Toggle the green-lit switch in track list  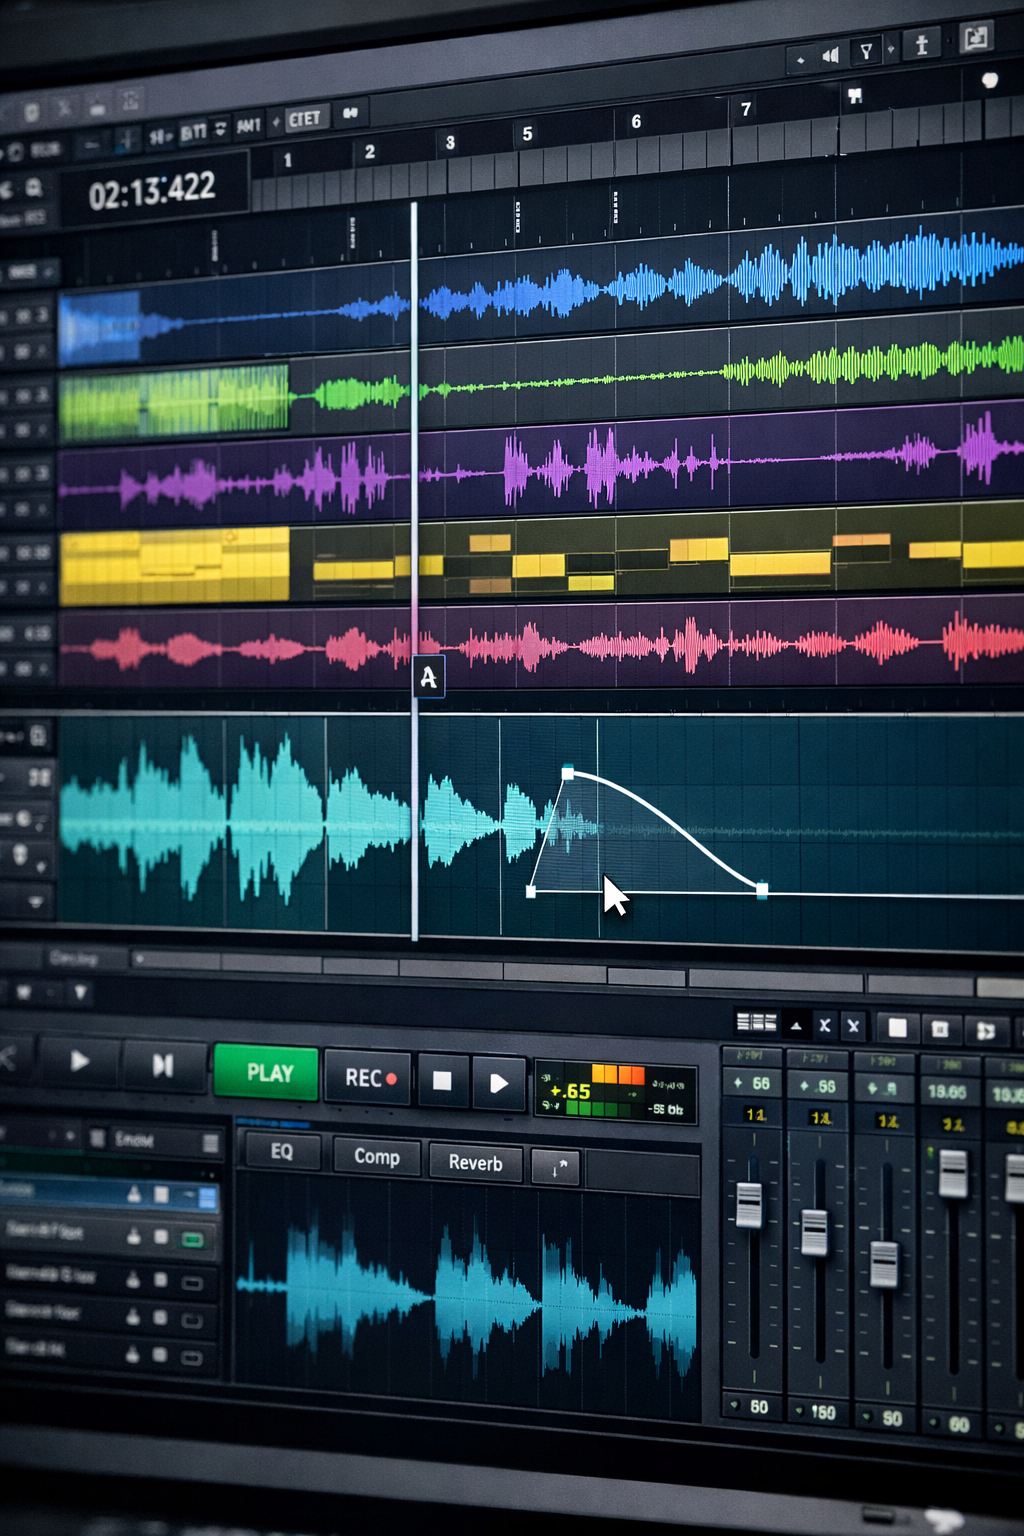[192, 1240]
